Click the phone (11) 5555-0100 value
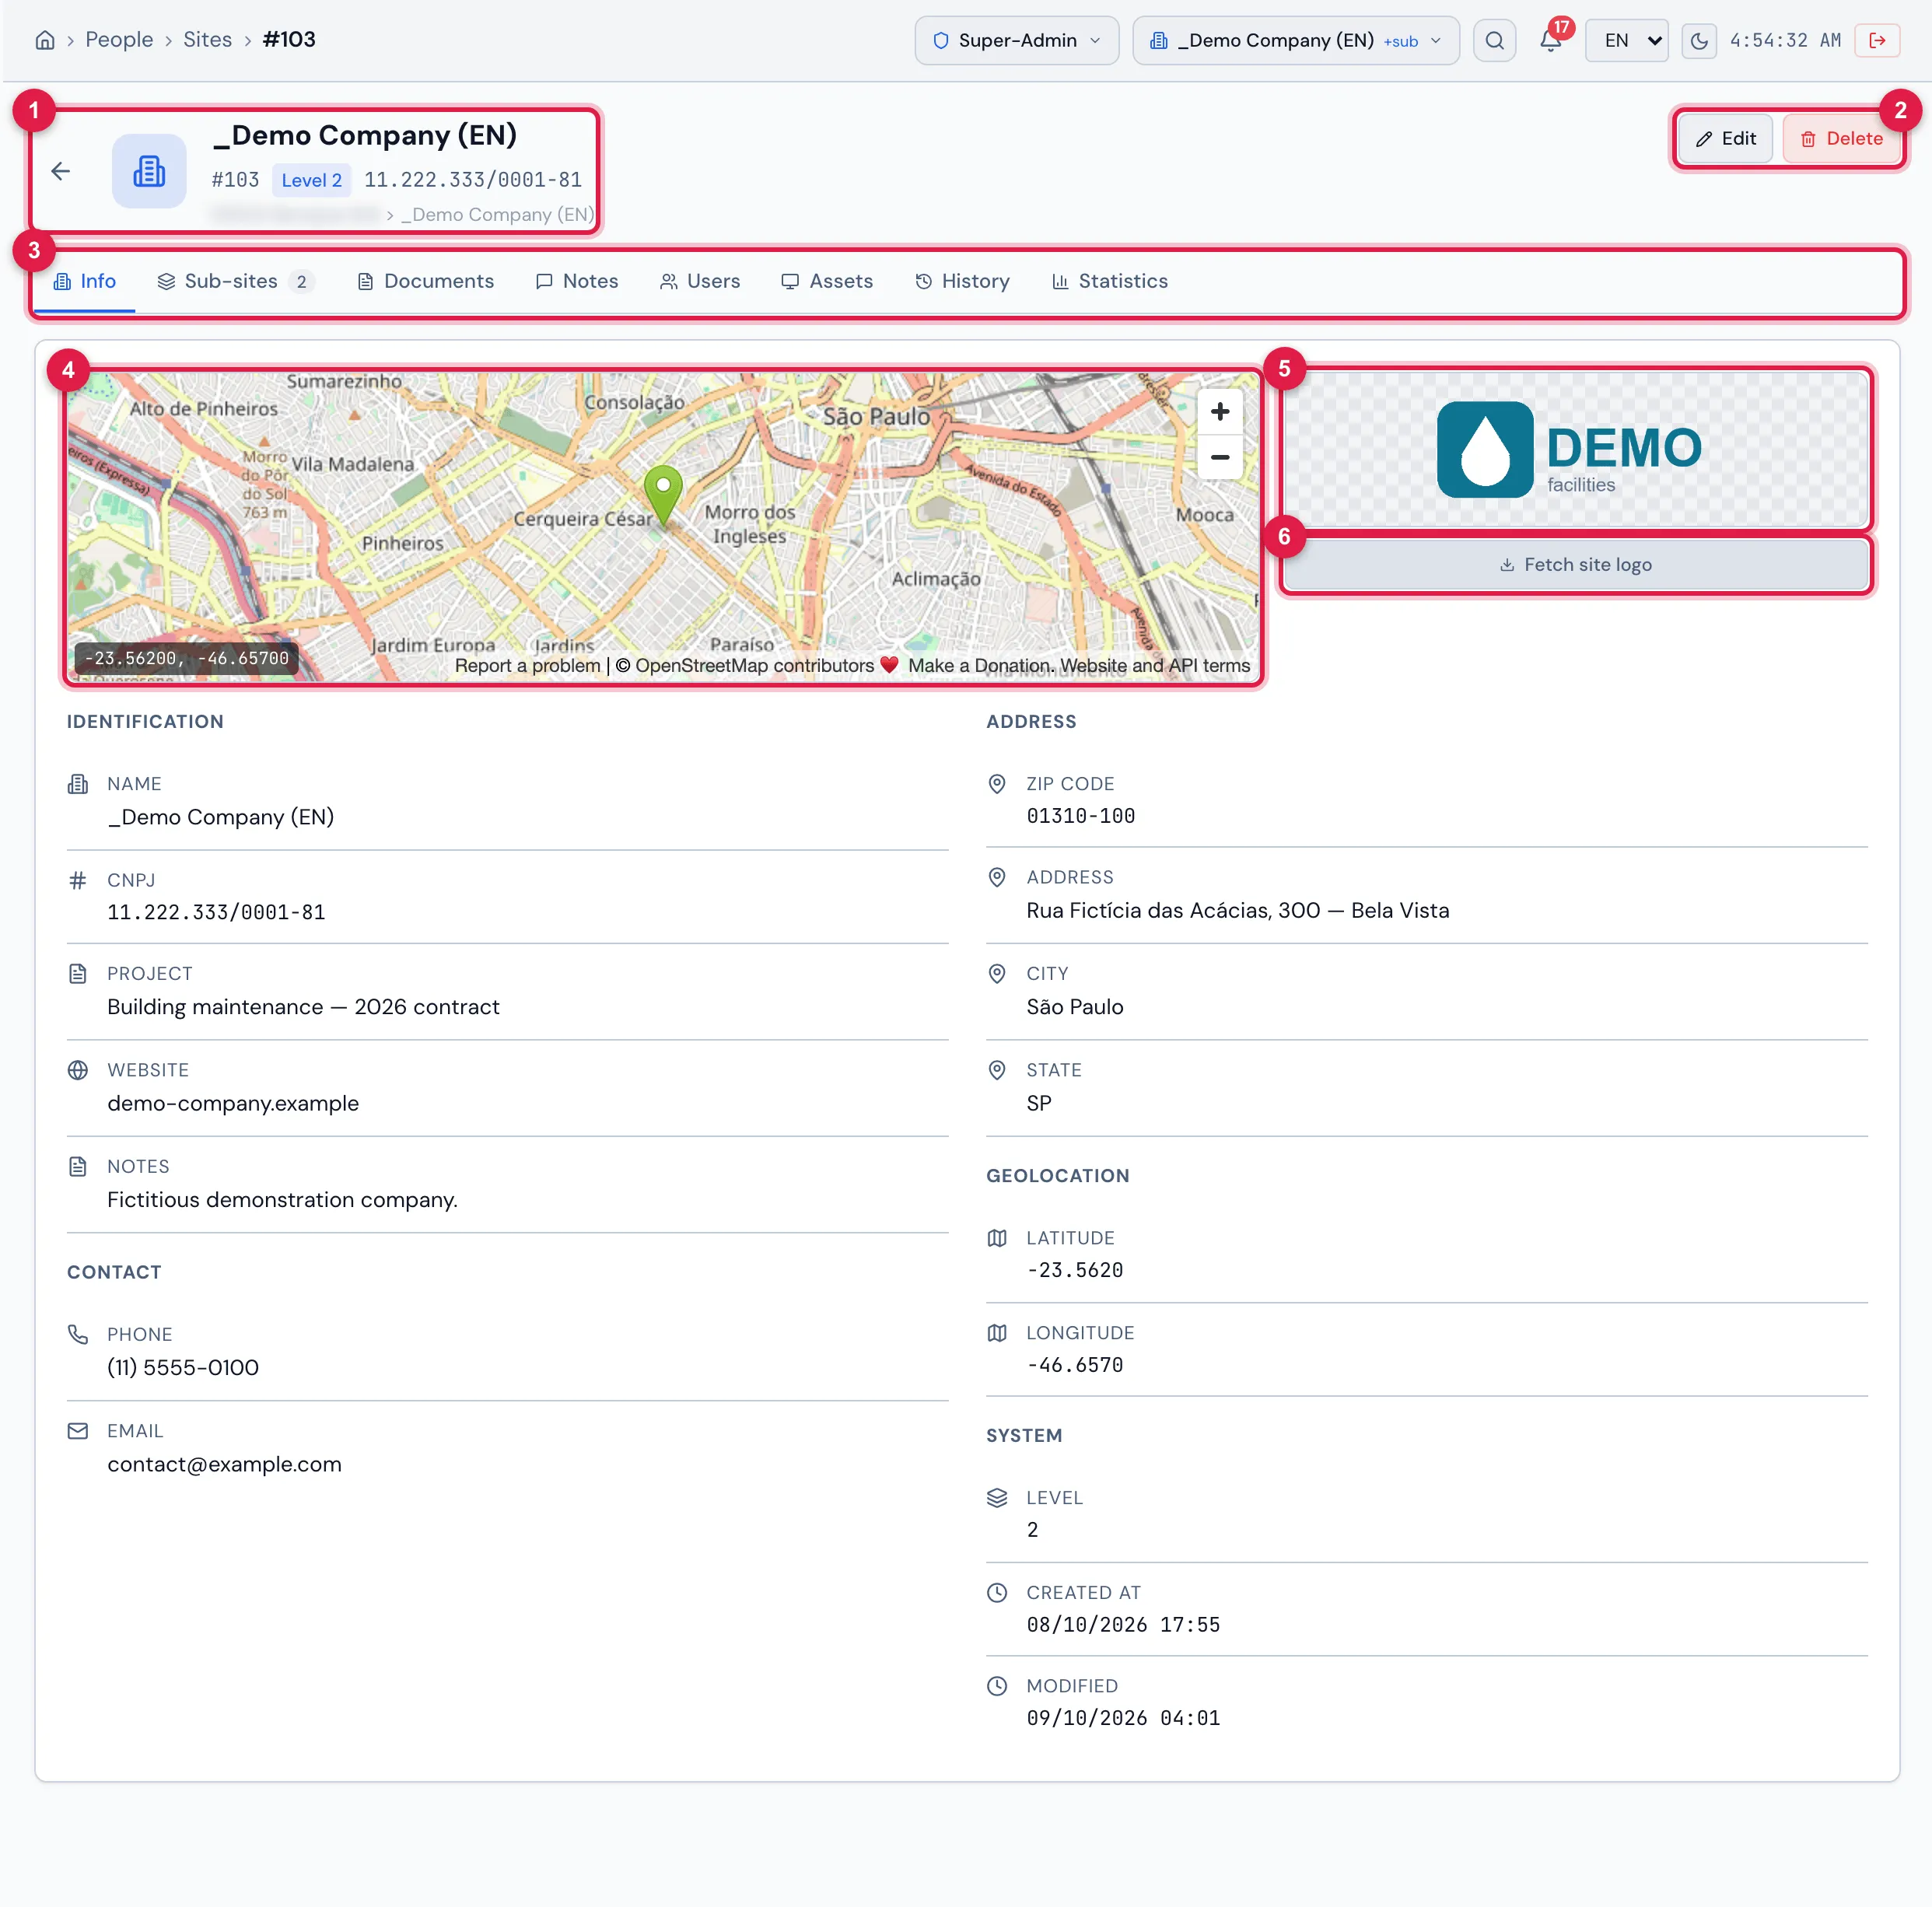Screen dimensions: 1932x1907 click(x=183, y=1367)
